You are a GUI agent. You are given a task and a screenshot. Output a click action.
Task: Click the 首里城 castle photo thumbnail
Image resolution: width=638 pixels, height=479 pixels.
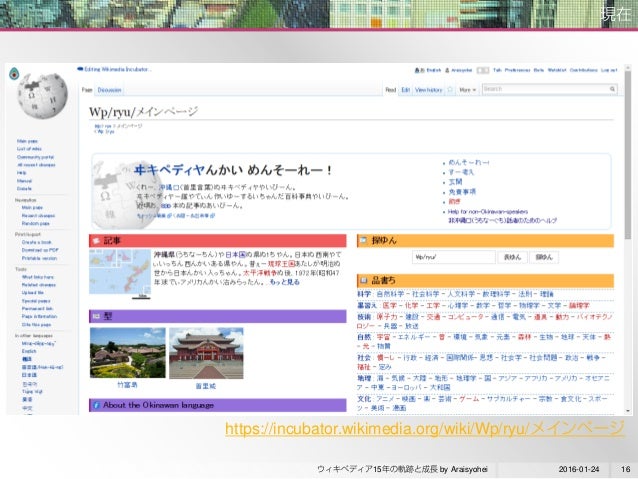[206, 353]
